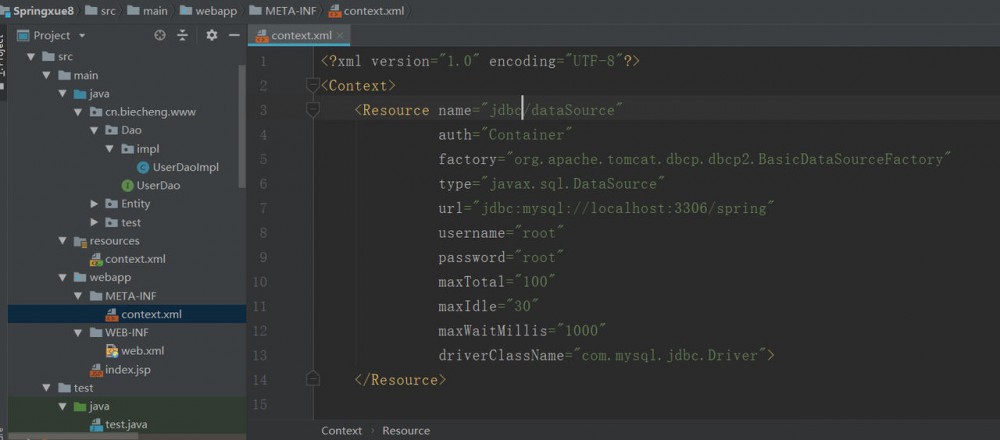Screen dimensions: 1000x440
Task: Click fold marker at line 14
Action: [x=312, y=380]
